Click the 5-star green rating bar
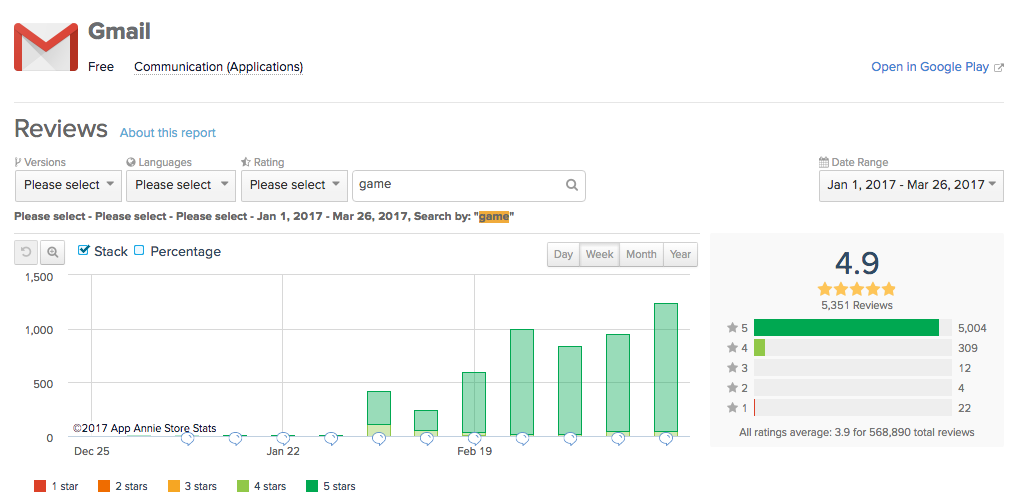The height and width of the screenshot is (497, 1013). click(846, 328)
